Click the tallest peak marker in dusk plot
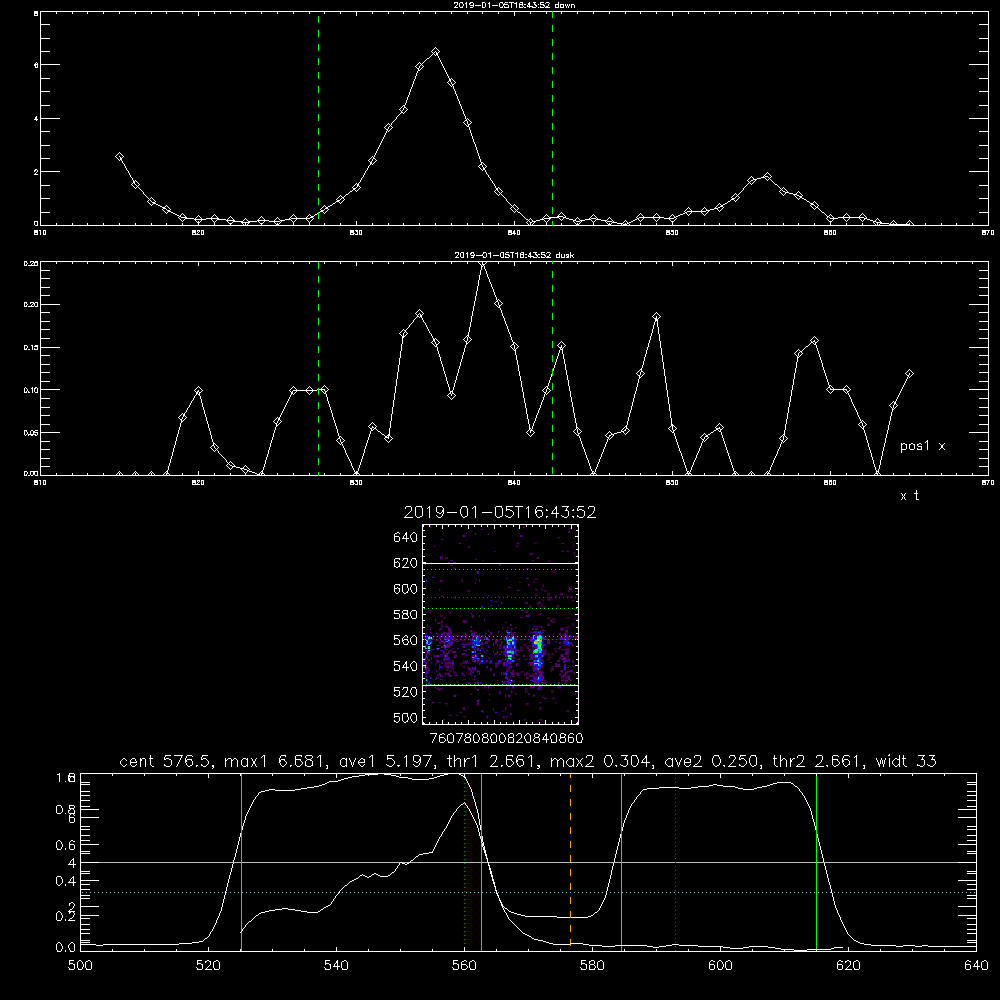The image size is (1000, 1000). click(483, 263)
